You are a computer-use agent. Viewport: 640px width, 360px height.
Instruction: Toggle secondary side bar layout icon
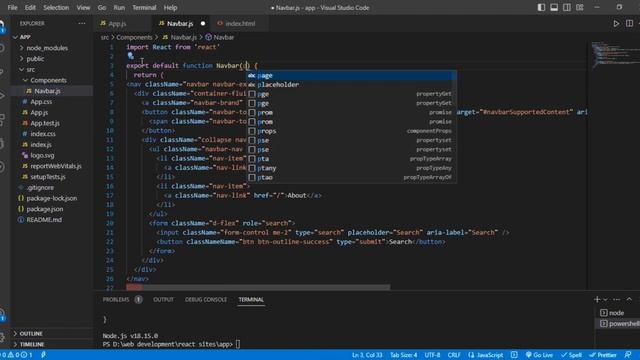(x=567, y=7)
